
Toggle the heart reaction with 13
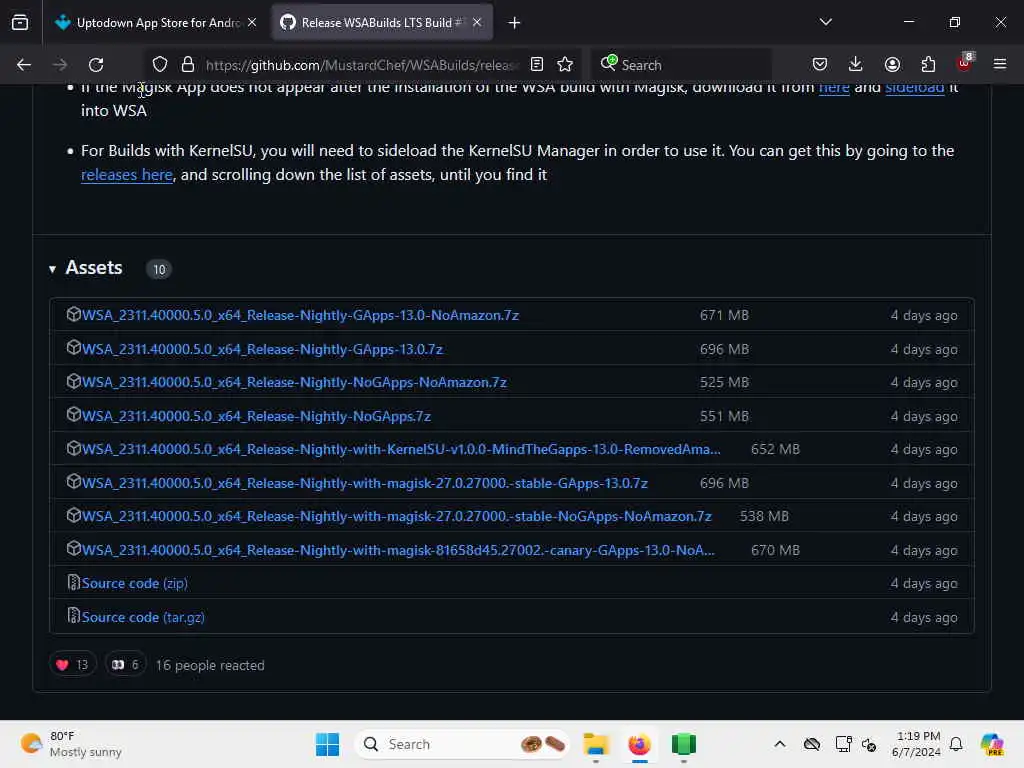[x=72, y=665]
